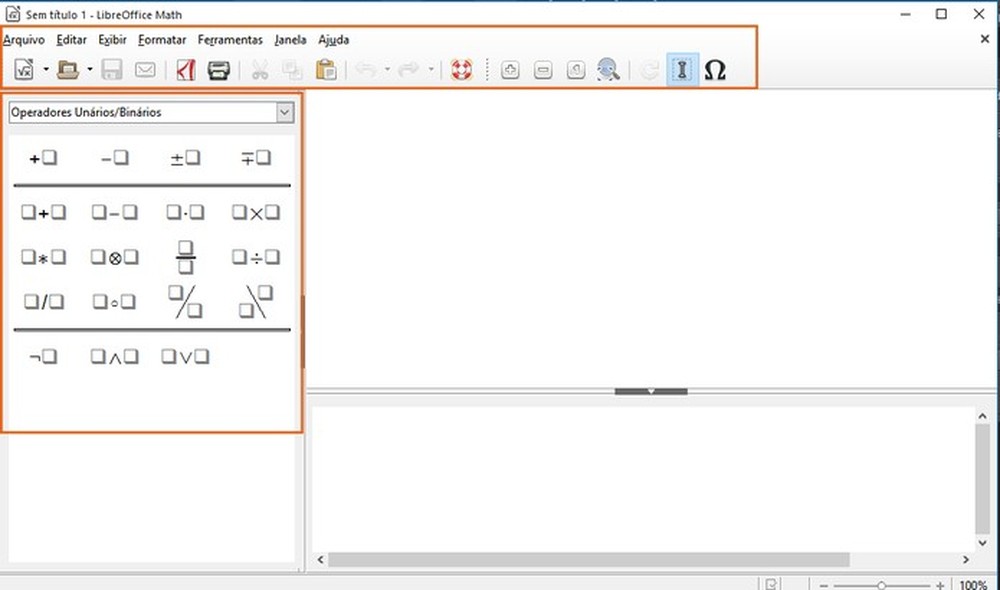The height and width of the screenshot is (590, 1000).
Task: Insert the multiplication cross (×) operator
Action: pyautogui.click(x=254, y=212)
